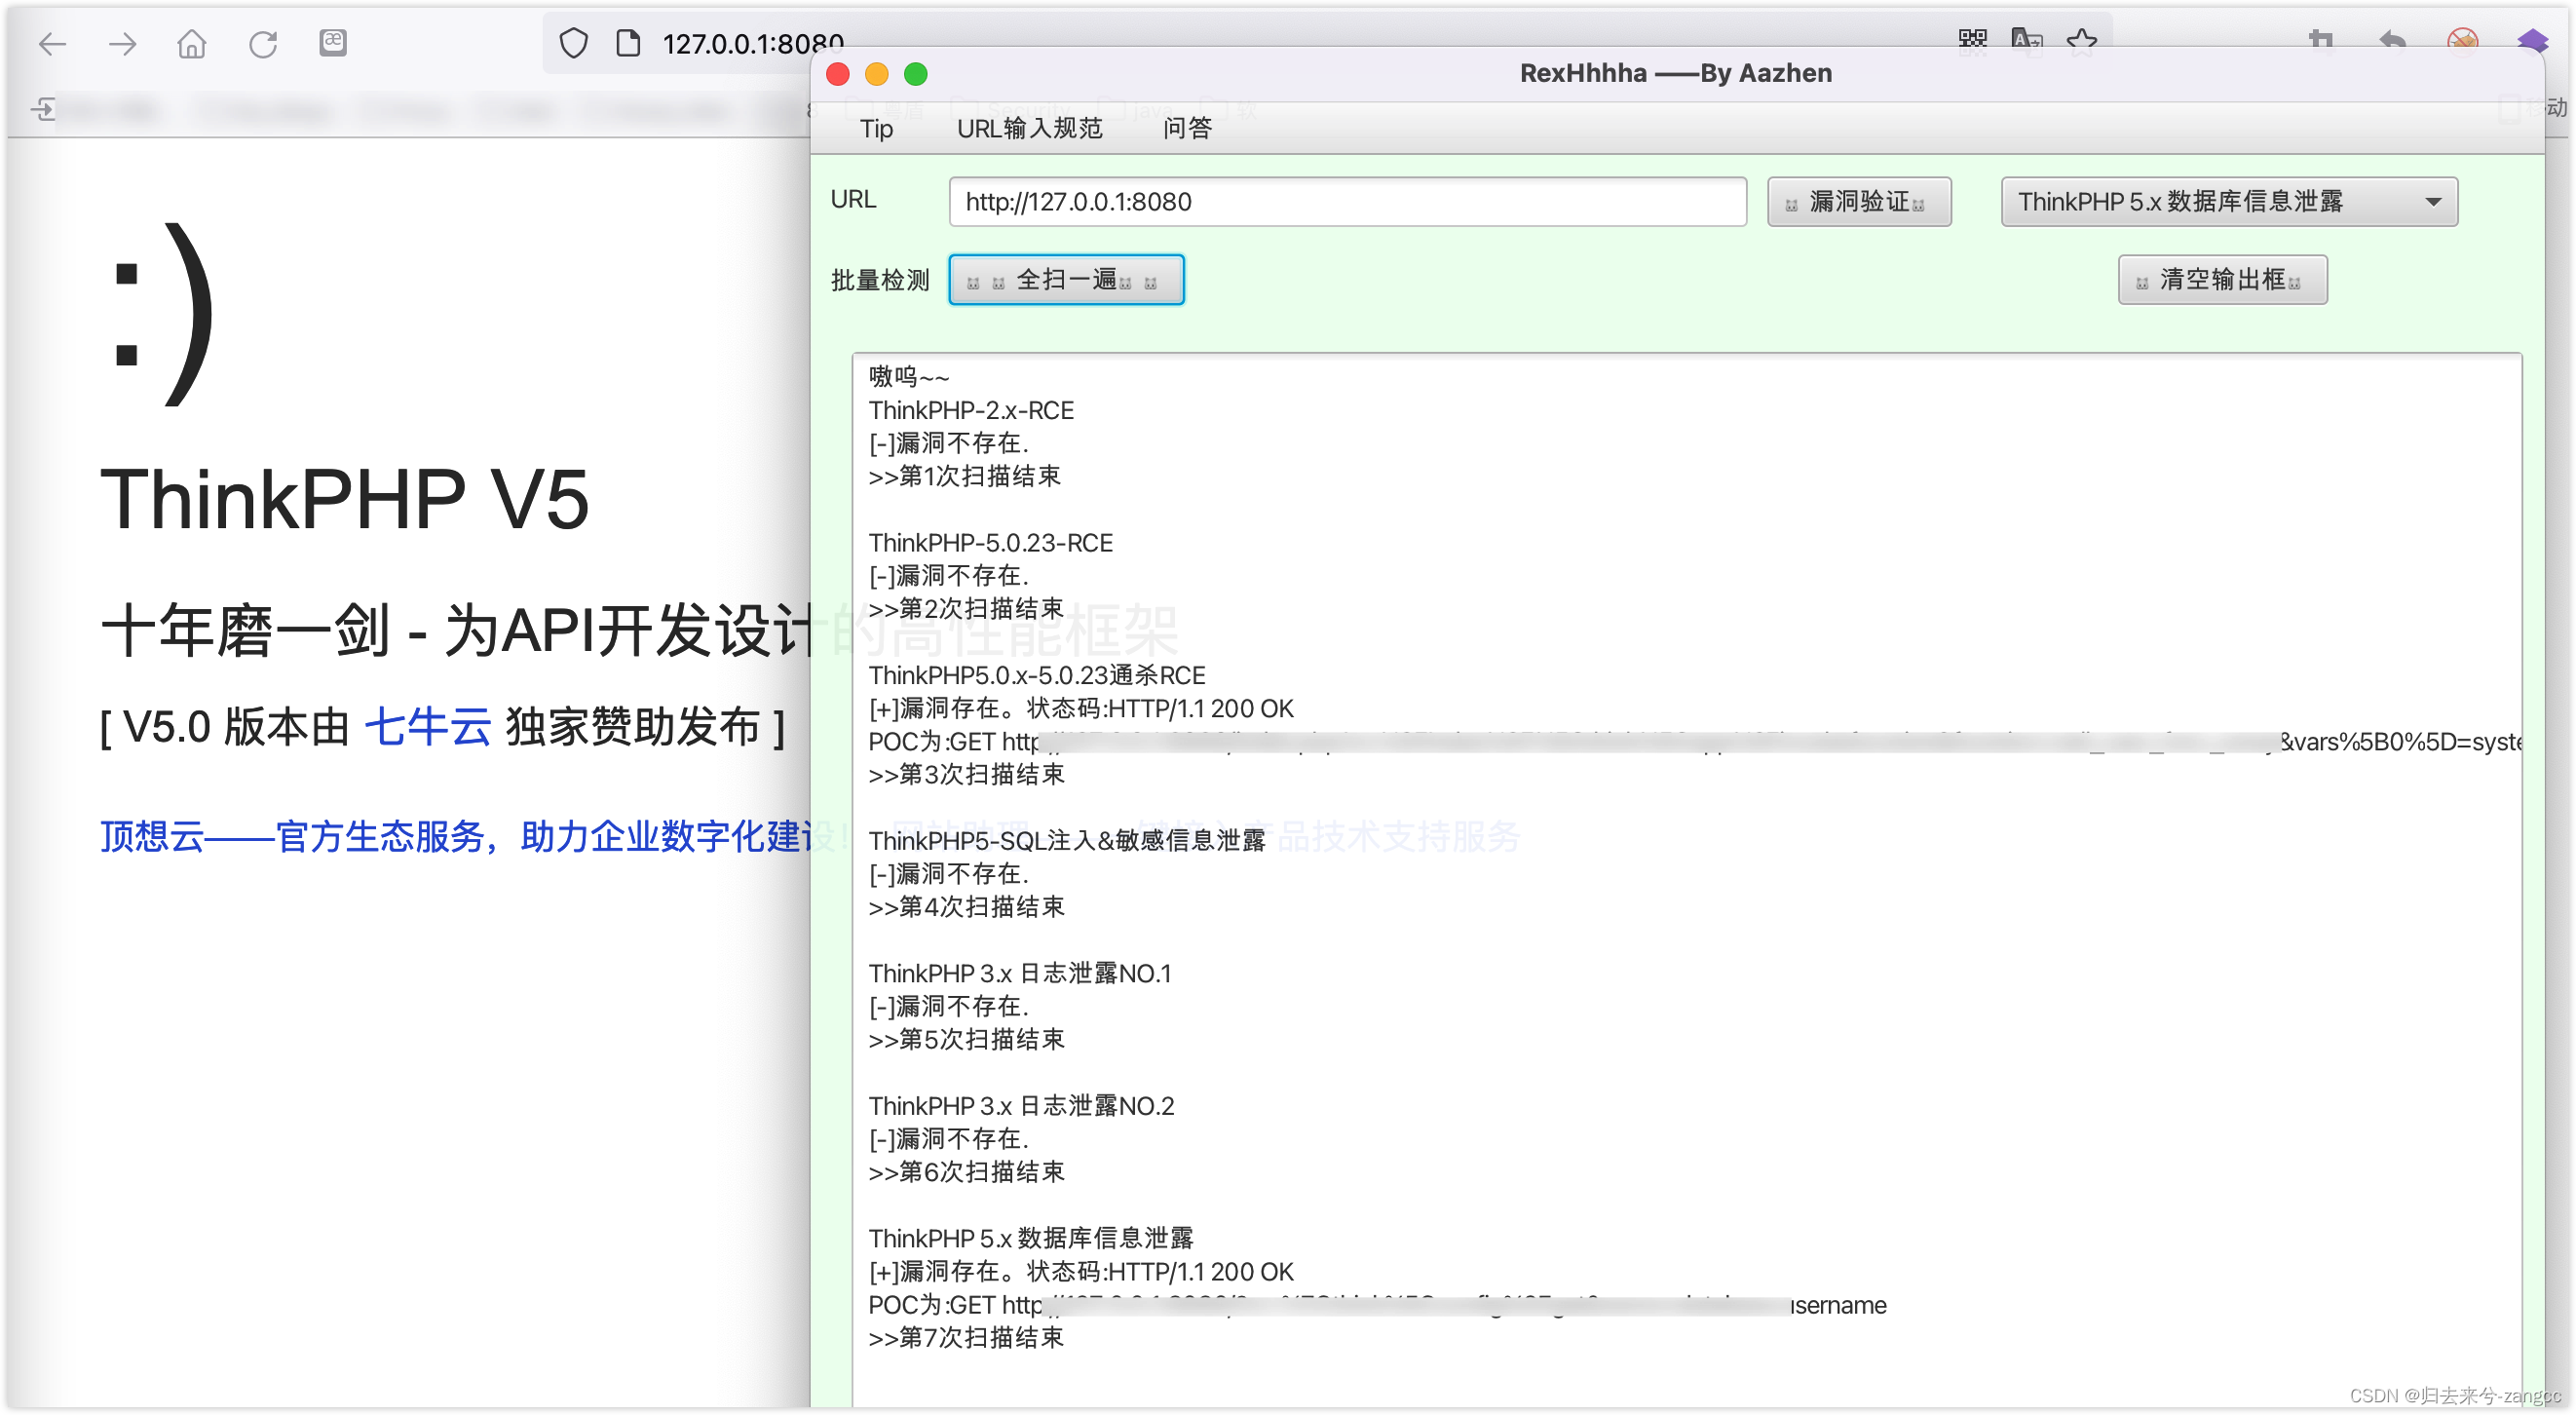Click the bookmarks import icon on bookmarks bar

coord(43,108)
